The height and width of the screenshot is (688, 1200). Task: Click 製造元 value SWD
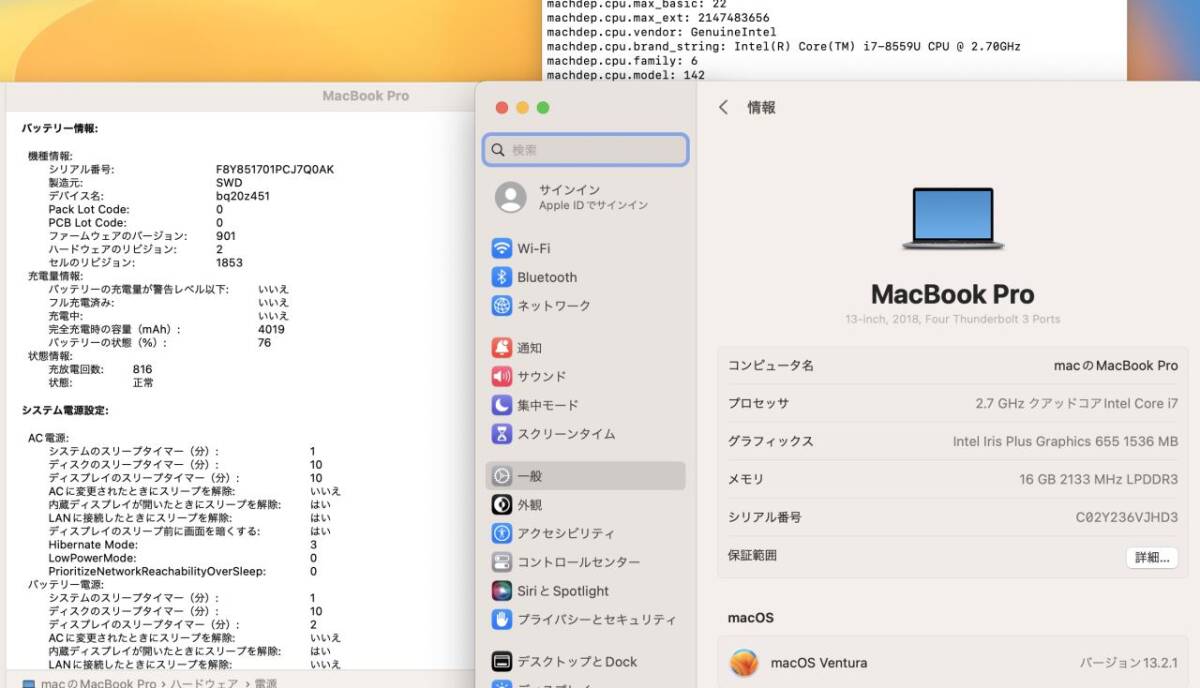[x=229, y=183]
